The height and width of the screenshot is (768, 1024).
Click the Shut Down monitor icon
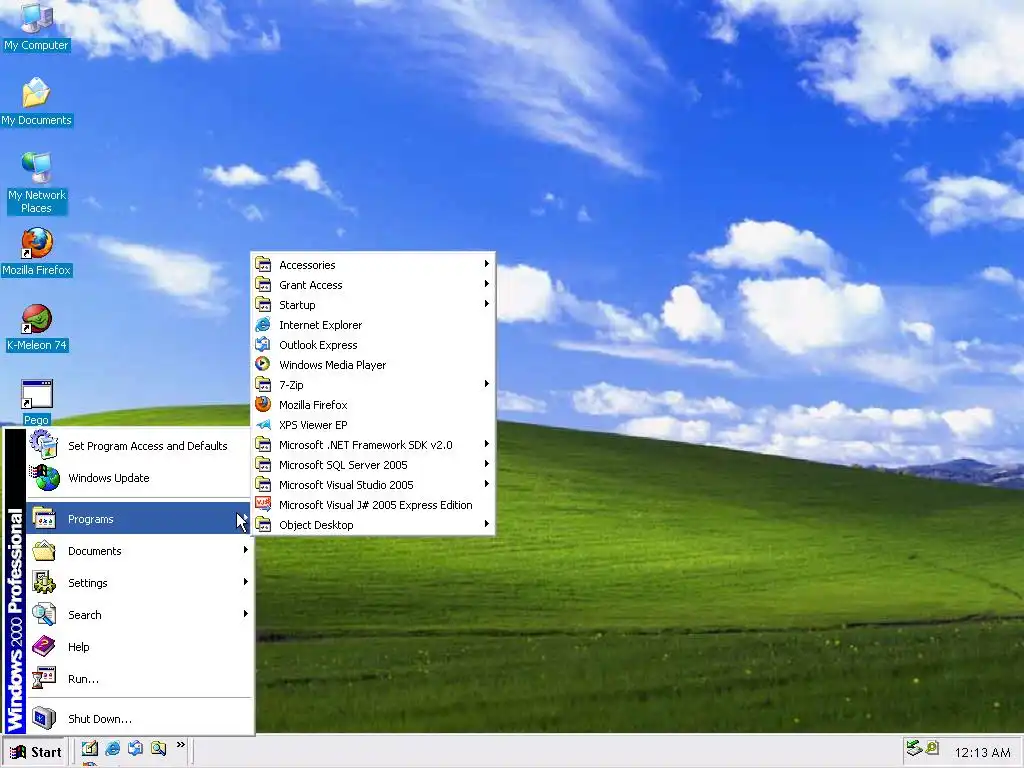click(x=44, y=718)
